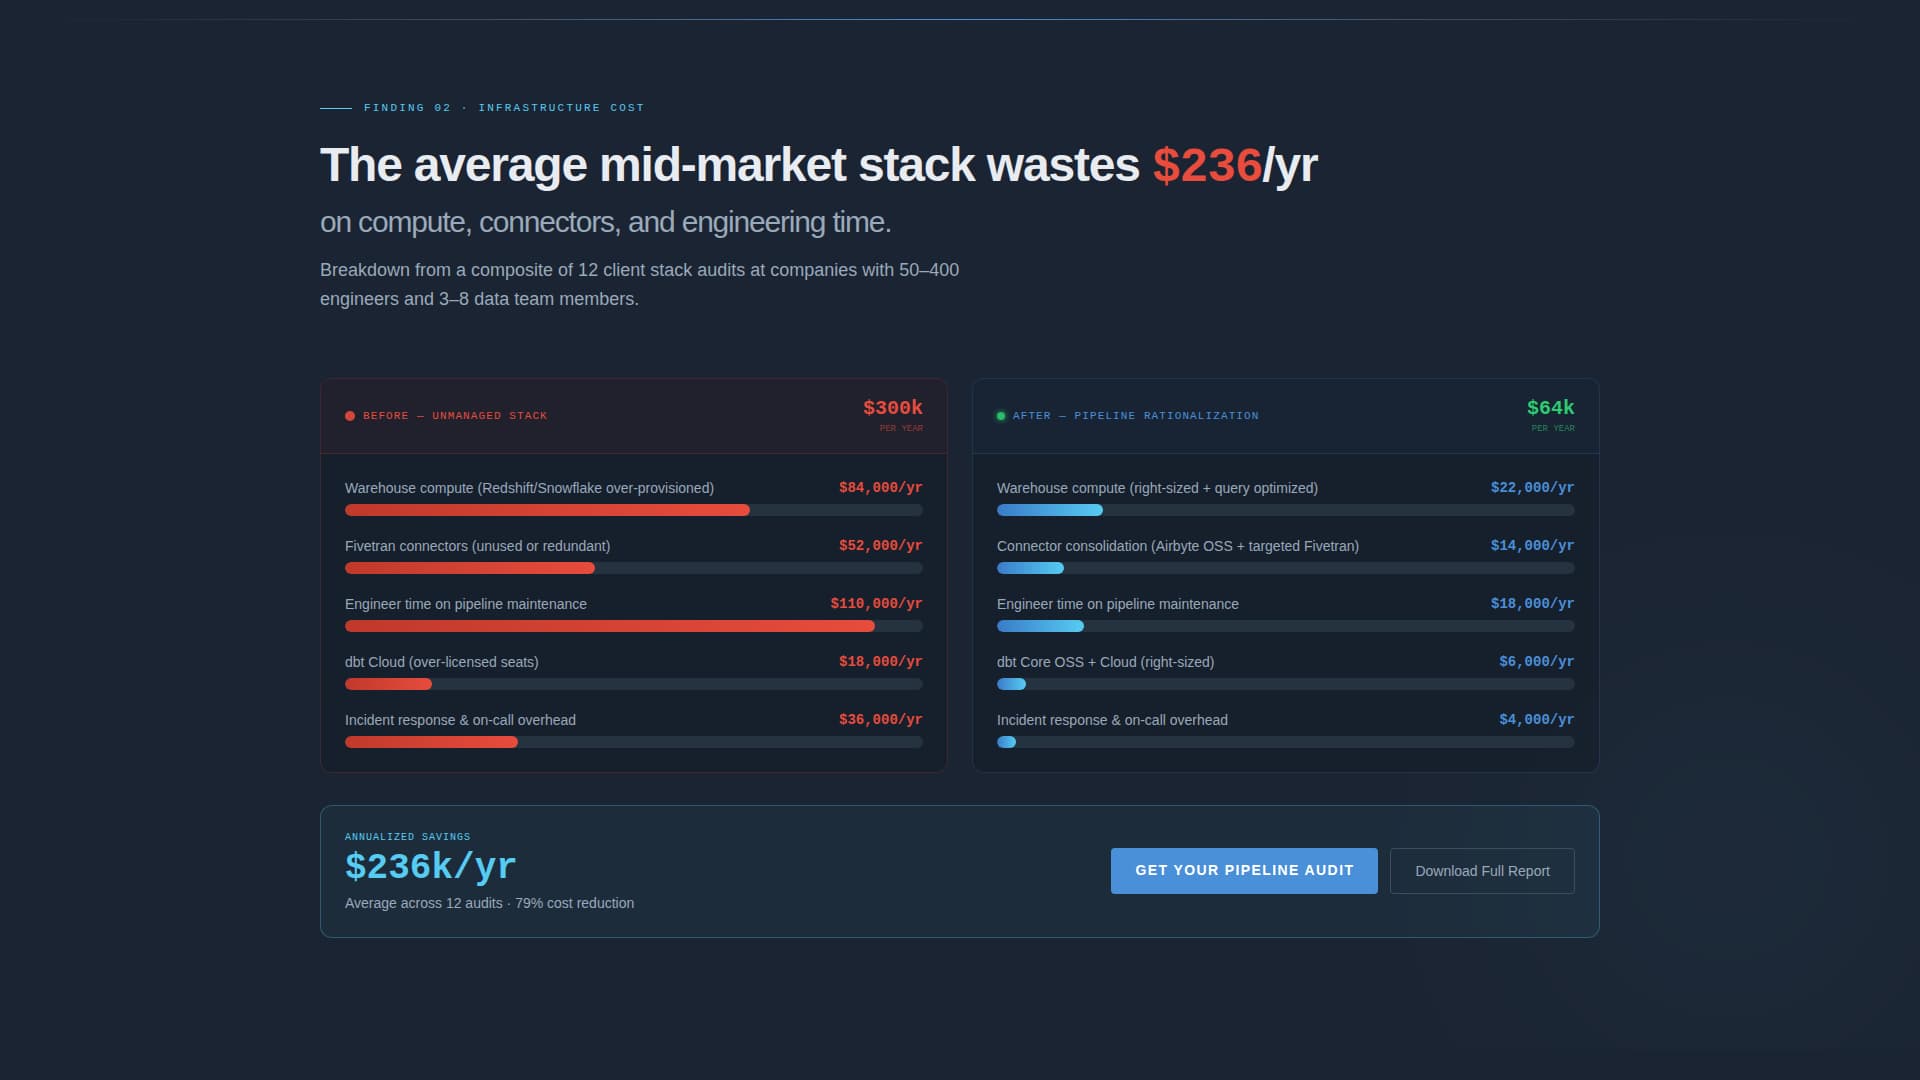Click the red Engineer time pipeline maintenance bar
This screenshot has width=1920, height=1080.
(610, 626)
